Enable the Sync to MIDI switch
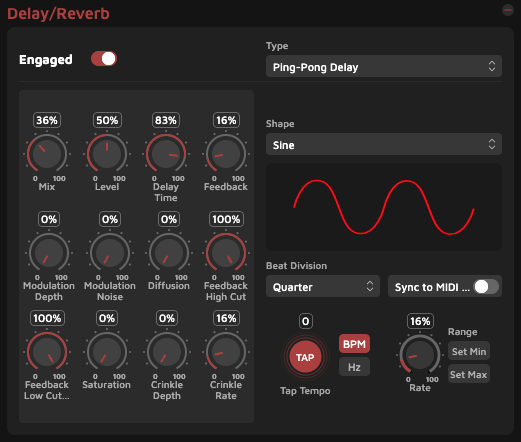Viewport: 521px width, 442px height. [x=486, y=287]
